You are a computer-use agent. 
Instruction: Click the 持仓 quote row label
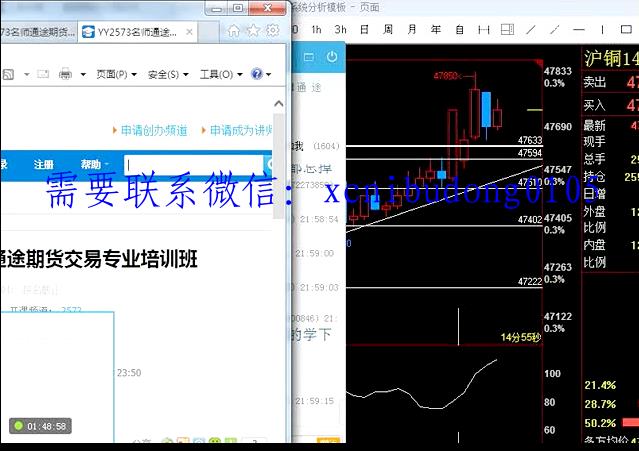(x=594, y=177)
